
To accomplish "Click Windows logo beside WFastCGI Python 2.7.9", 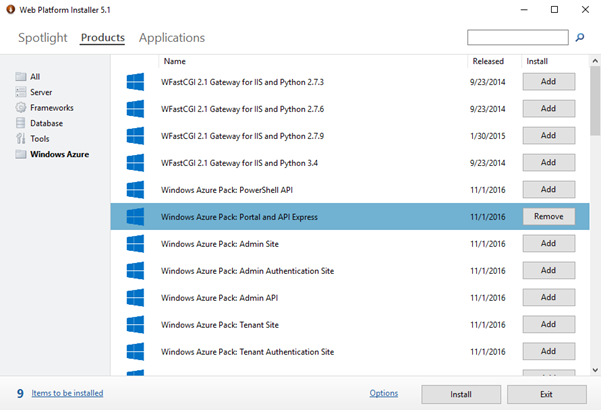I will pos(135,136).
